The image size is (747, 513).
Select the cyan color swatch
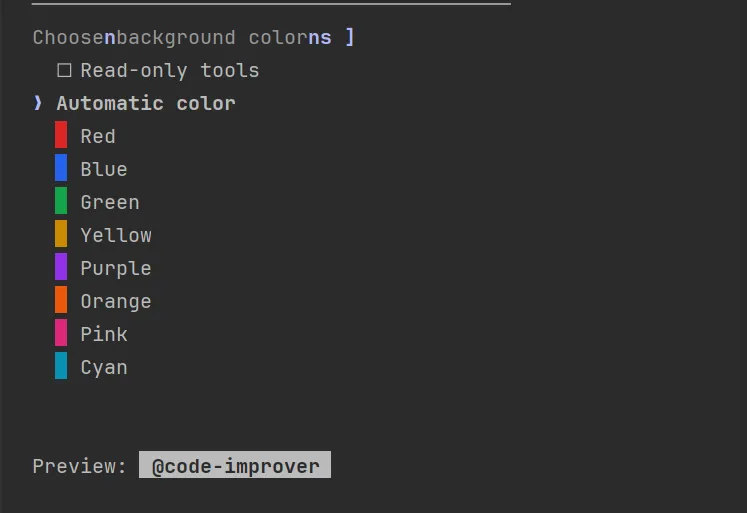coord(61,366)
